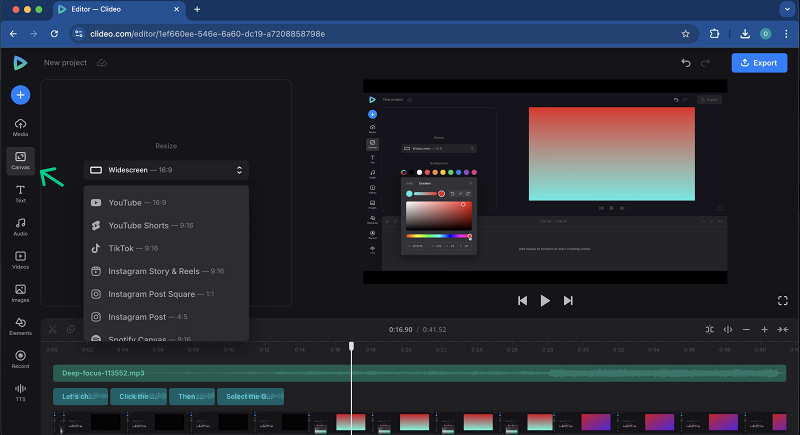Choose Instagram Story & Reels preset
800x435 pixels.
pos(166,271)
